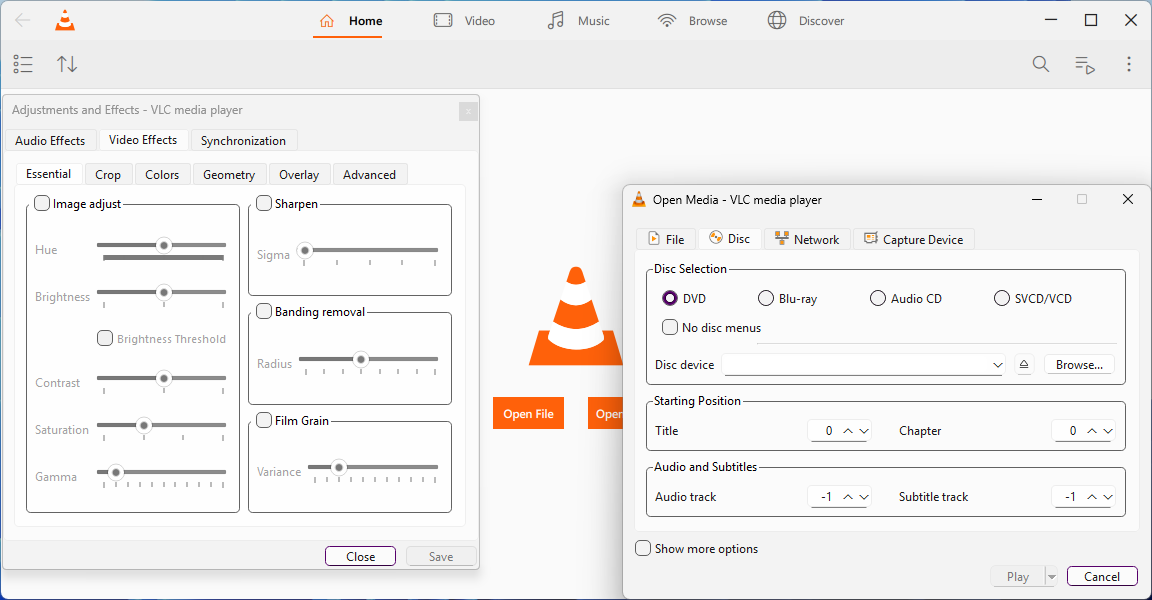The height and width of the screenshot is (600, 1152).
Task: Open the Colors tab
Action: [162, 174]
